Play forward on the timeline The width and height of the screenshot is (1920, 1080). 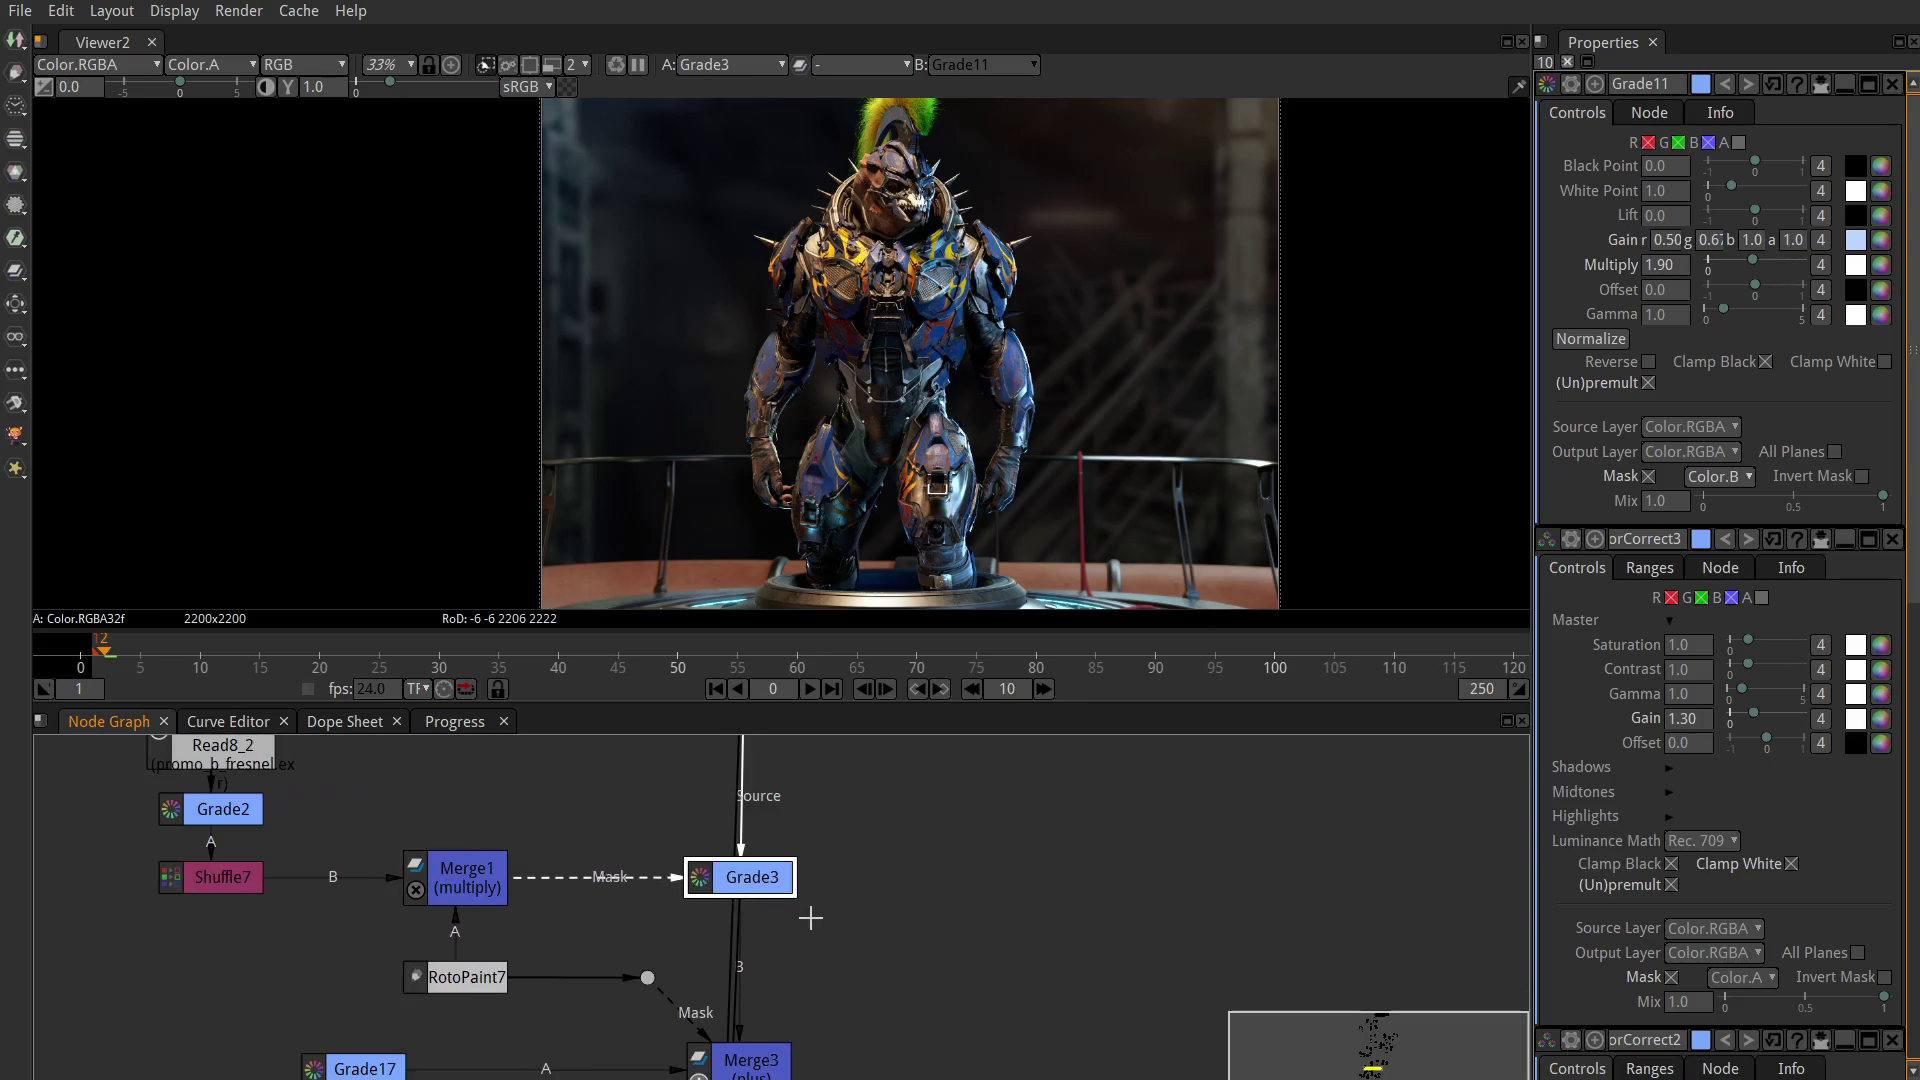click(809, 689)
